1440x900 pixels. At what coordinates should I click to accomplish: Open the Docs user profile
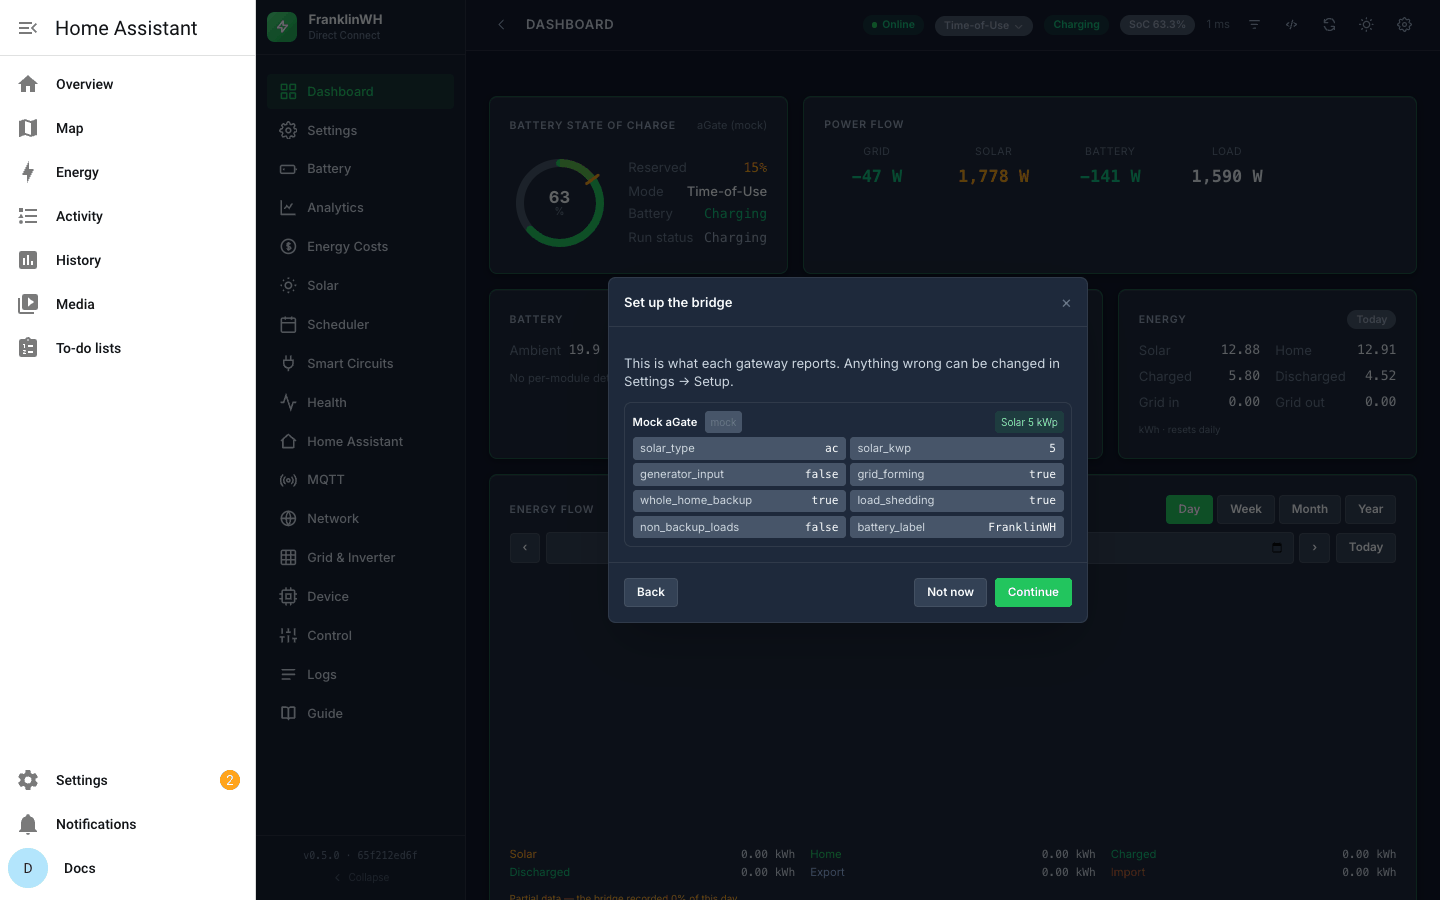[128, 868]
